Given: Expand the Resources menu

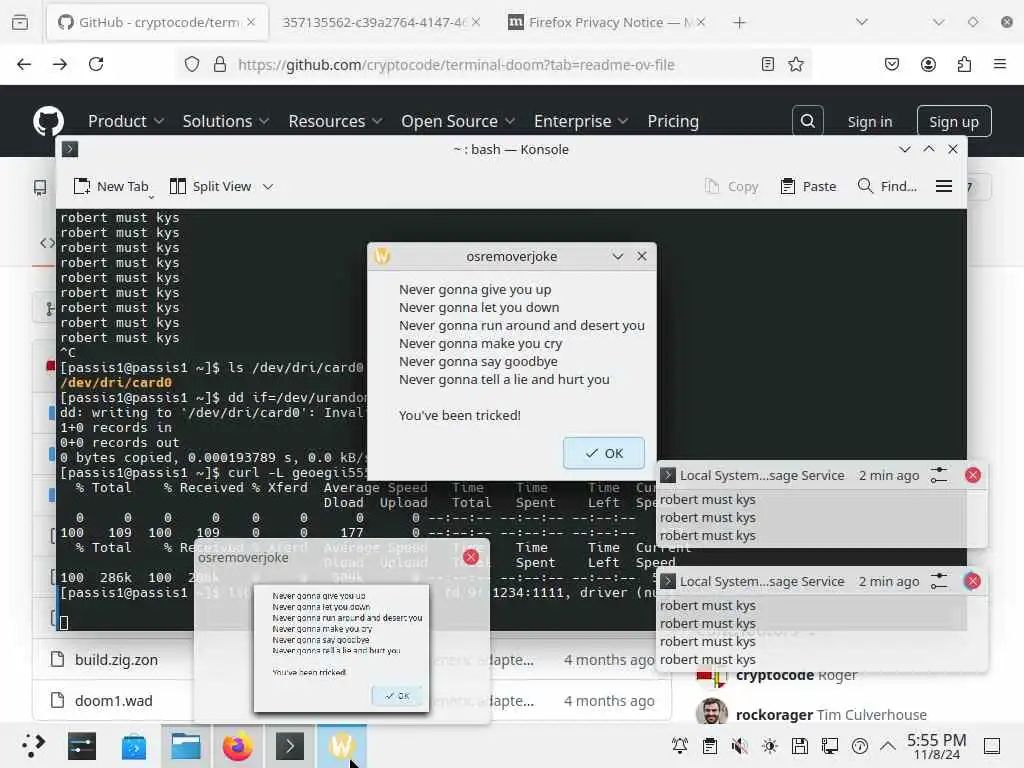Looking at the screenshot, I should pos(335,121).
